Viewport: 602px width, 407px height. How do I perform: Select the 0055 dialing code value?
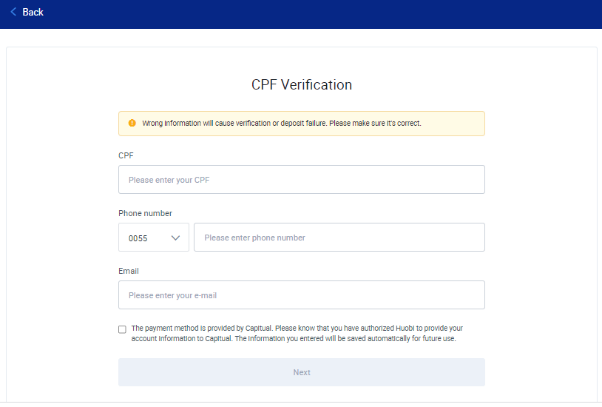click(138, 238)
